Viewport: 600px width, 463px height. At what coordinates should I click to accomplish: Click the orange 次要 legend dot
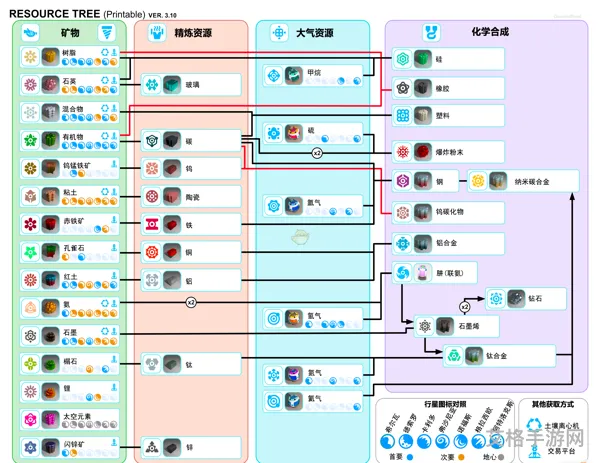(461, 457)
